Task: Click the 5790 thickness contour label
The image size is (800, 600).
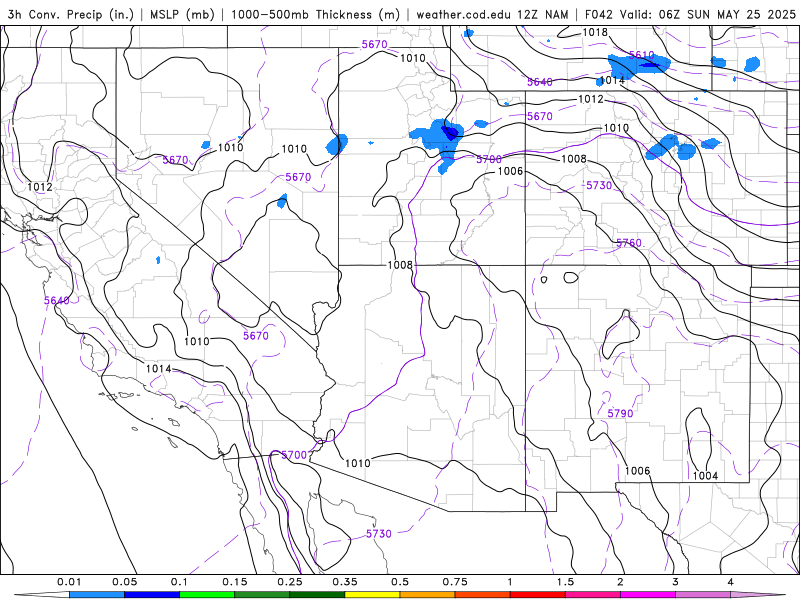Action: coord(620,413)
